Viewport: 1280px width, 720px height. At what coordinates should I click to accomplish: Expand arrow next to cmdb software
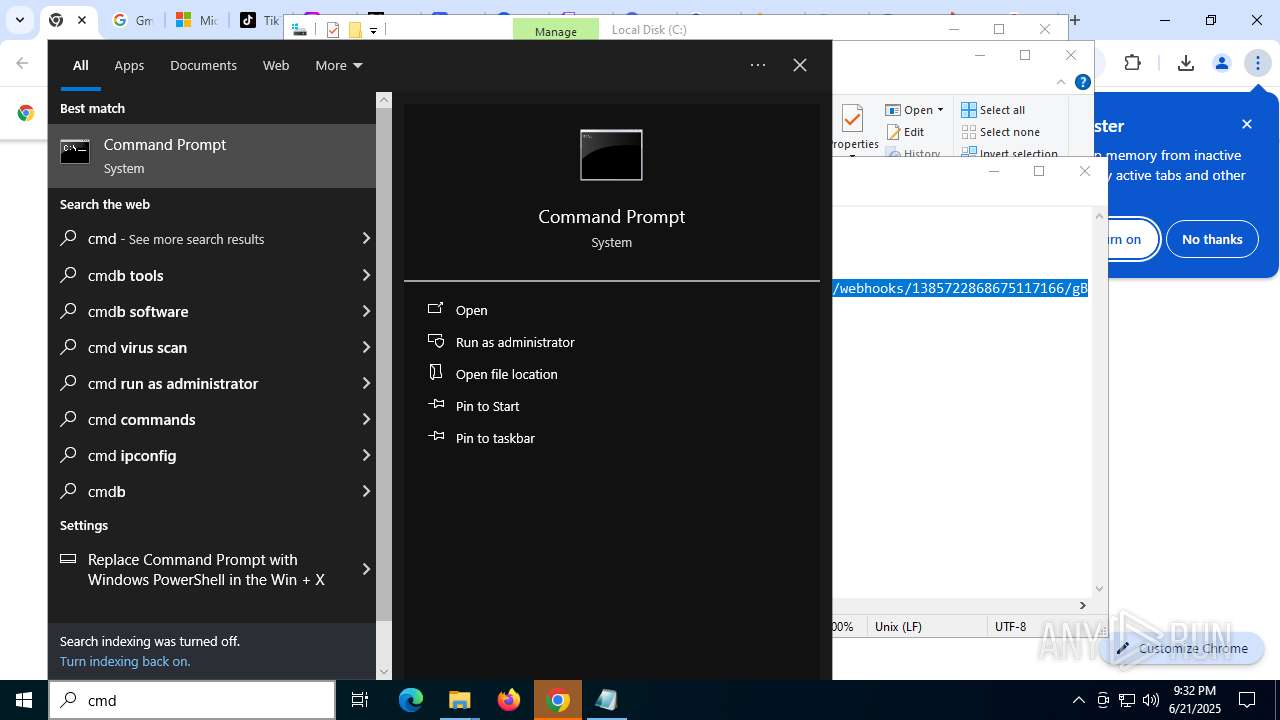pyautogui.click(x=366, y=311)
